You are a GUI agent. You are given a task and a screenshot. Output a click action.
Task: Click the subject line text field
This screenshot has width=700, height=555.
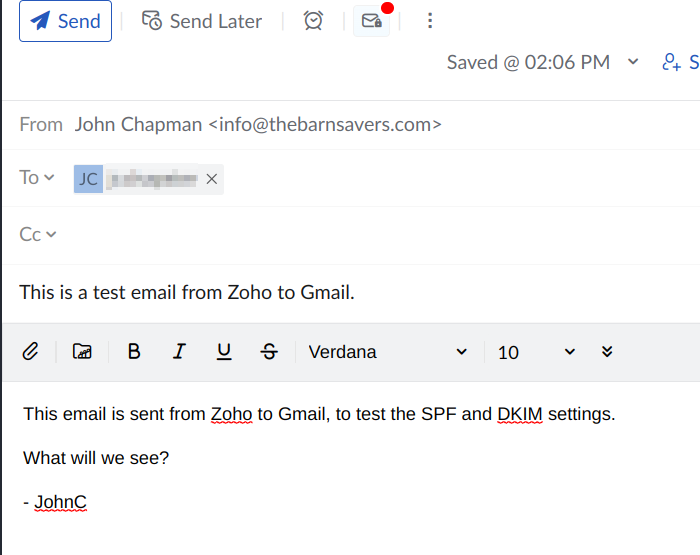pyautogui.click(x=351, y=293)
